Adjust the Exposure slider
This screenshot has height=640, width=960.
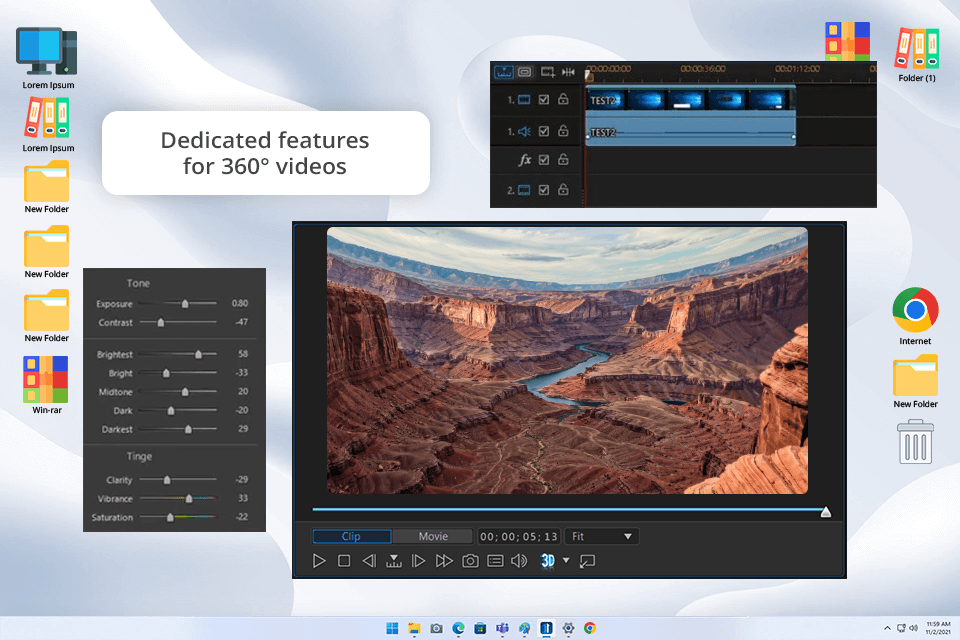click(x=185, y=303)
